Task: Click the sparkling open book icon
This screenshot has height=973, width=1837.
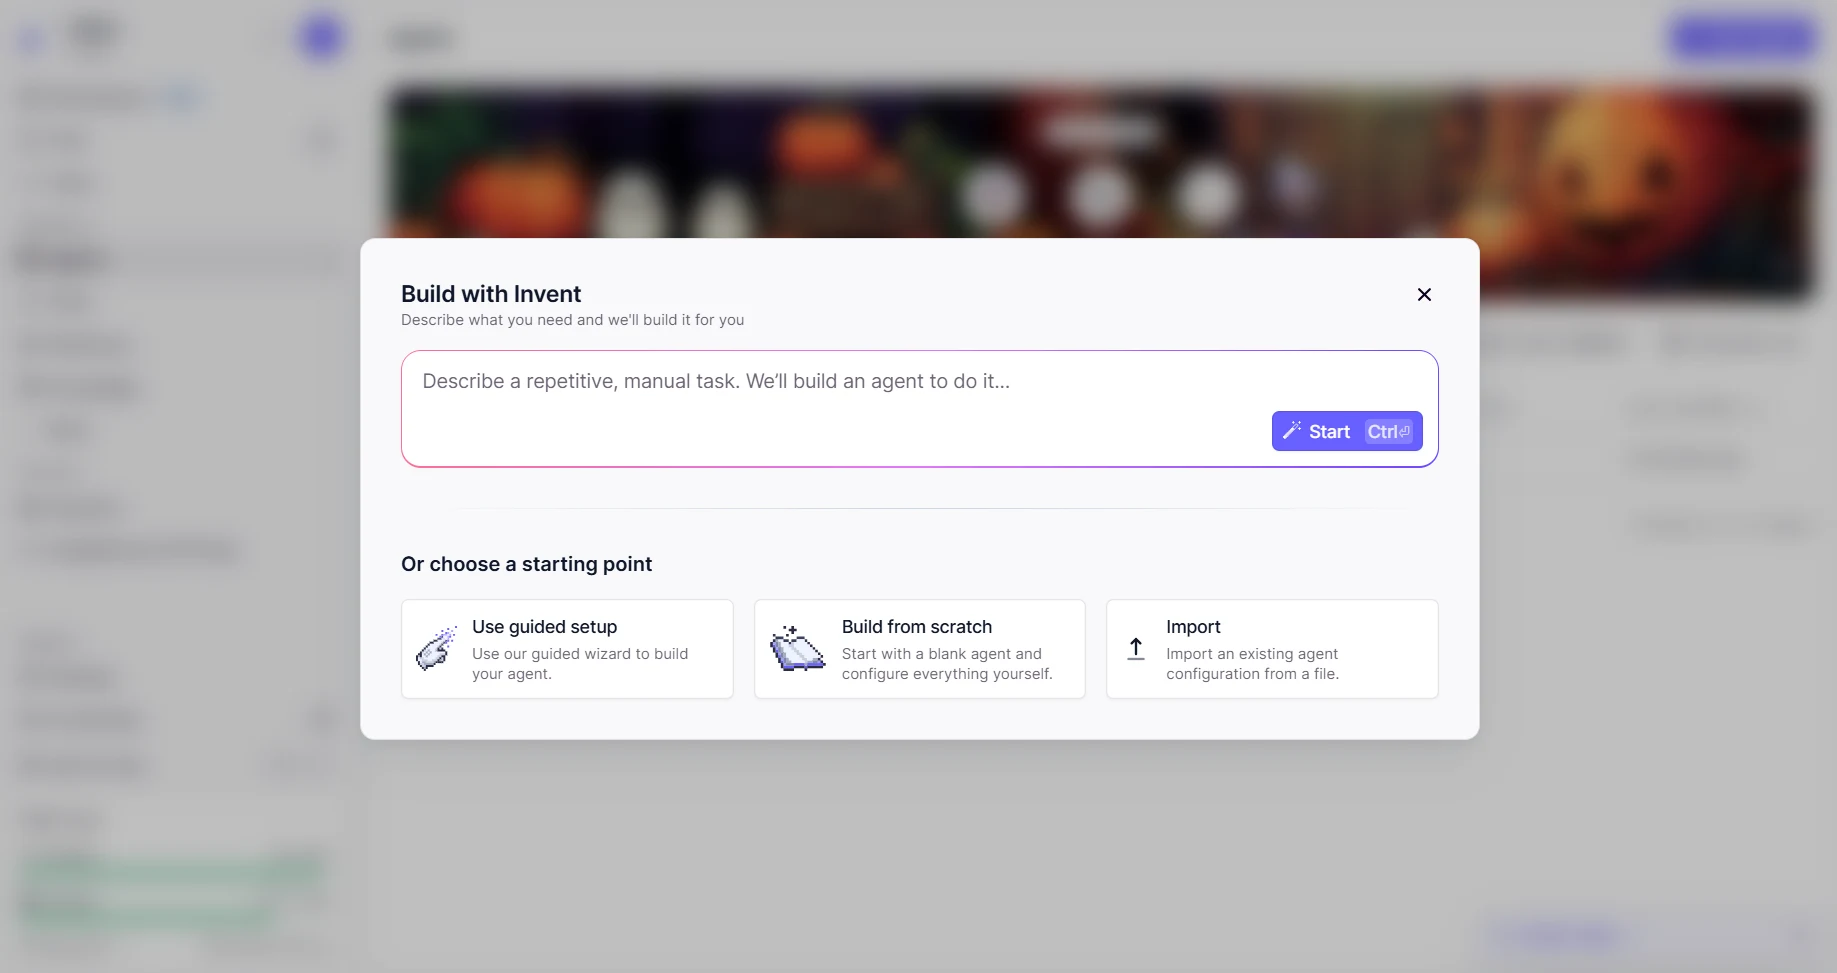Action: point(796,649)
